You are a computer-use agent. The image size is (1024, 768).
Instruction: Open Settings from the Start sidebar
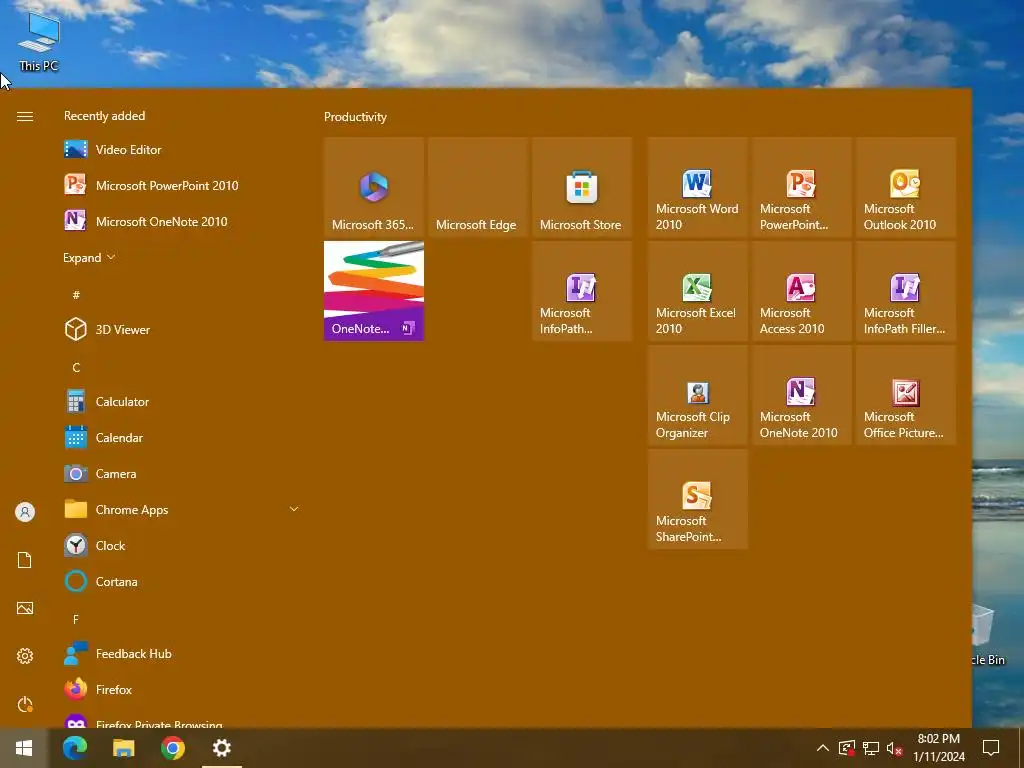[x=25, y=656]
